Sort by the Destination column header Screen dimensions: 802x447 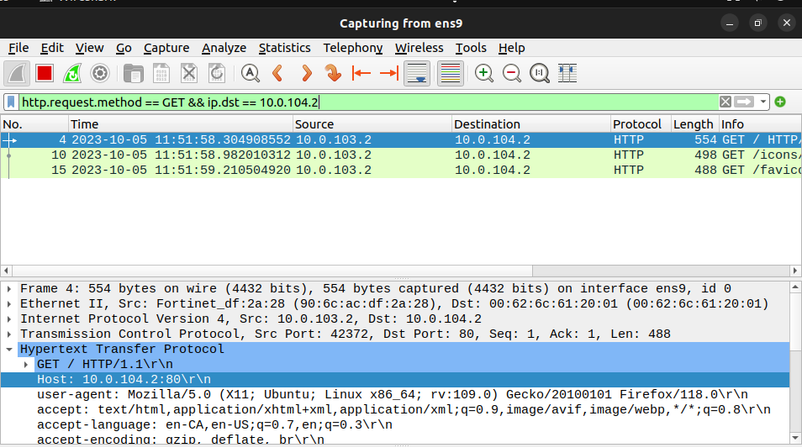[531, 124]
